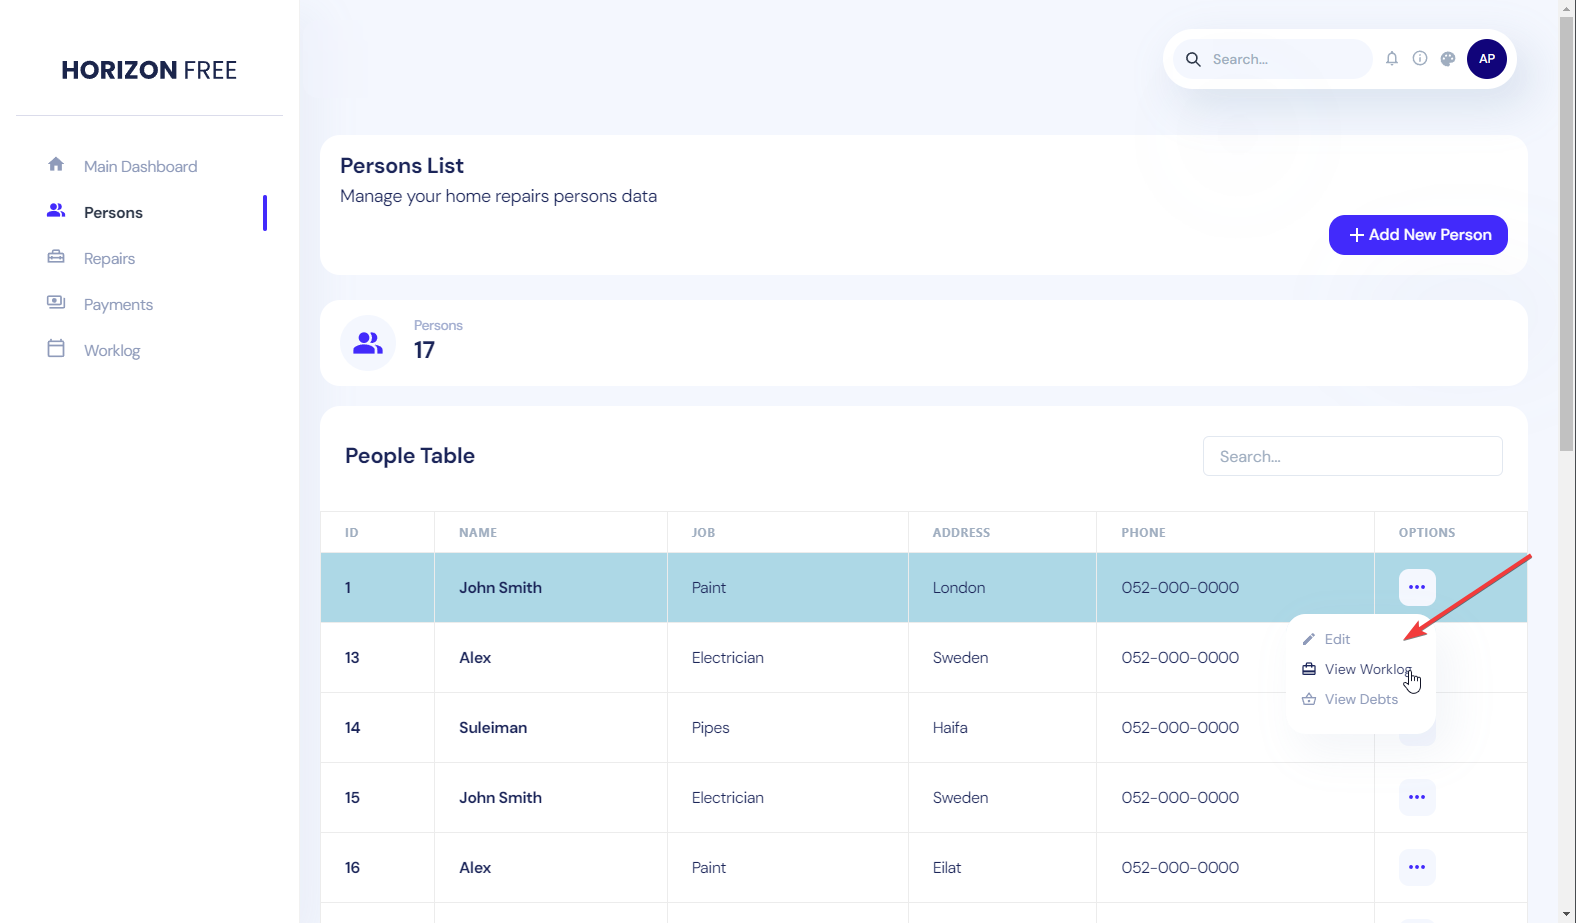Click the Repairs briefcase icon
This screenshot has width=1576, height=923.
(x=56, y=257)
